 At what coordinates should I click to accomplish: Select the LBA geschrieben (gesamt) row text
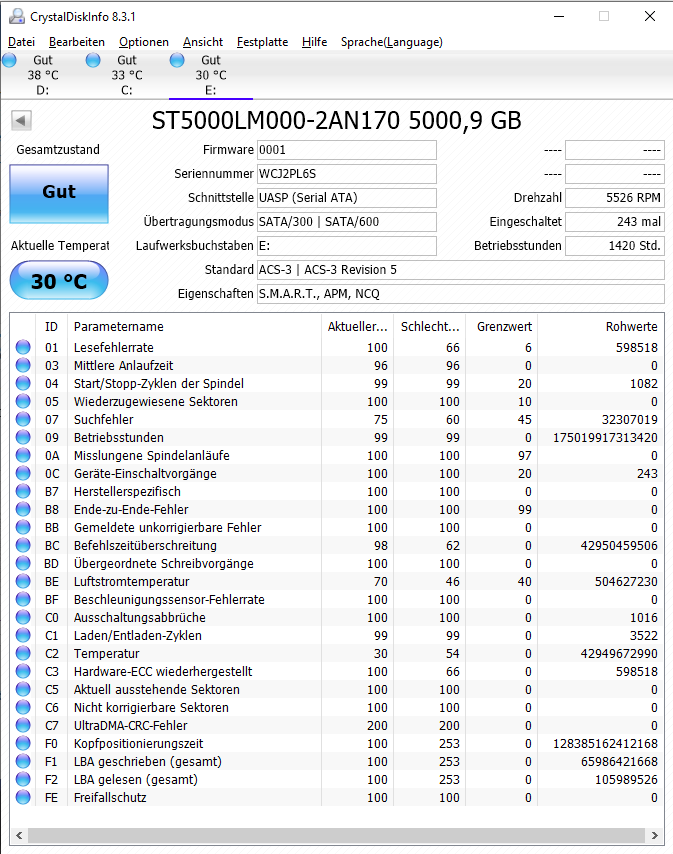148,761
